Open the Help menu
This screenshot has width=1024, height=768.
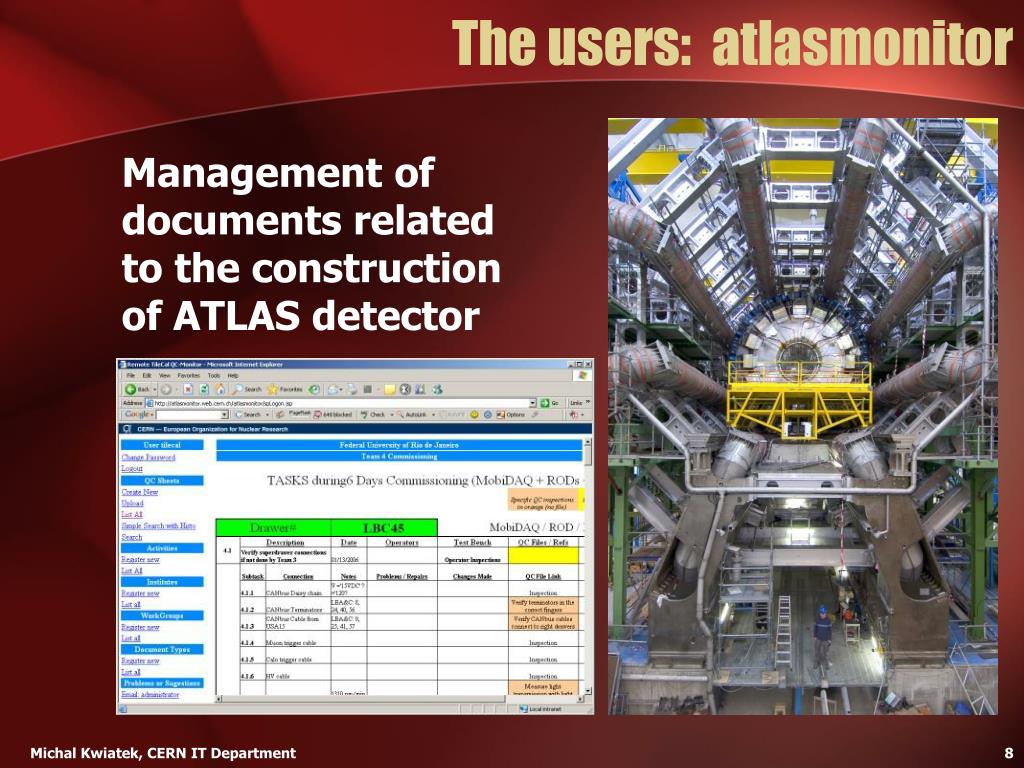pyautogui.click(x=233, y=376)
